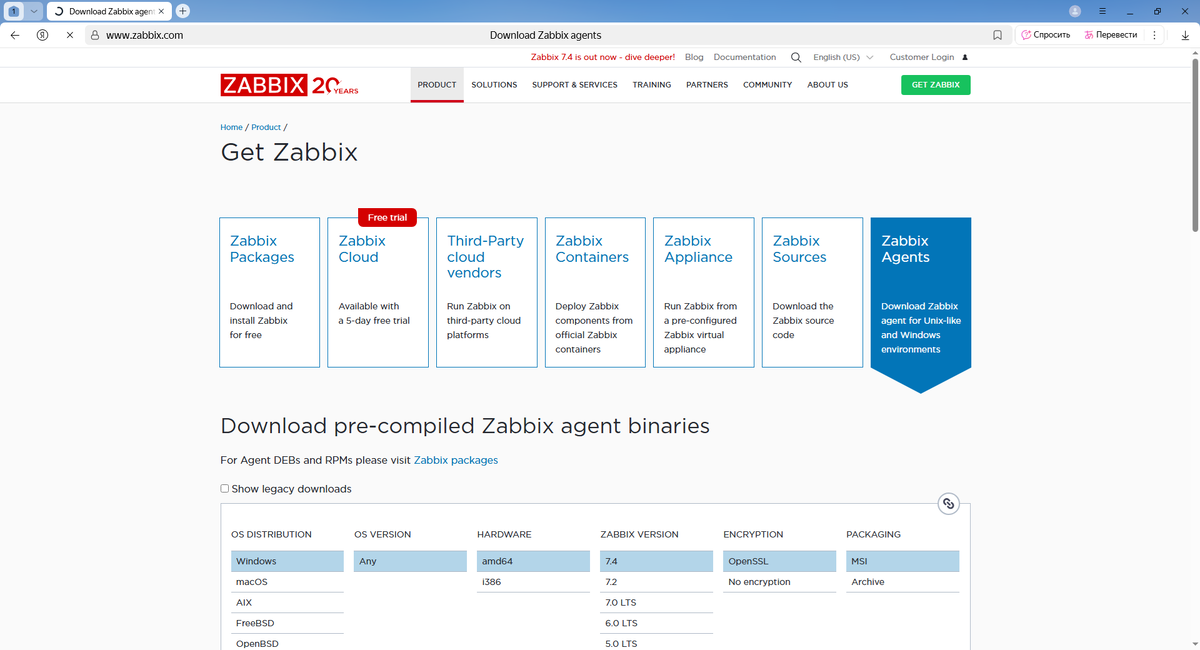Click the profile avatar icon in title bar
Image resolution: width=1200 pixels, height=650 pixels.
pos(1075,11)
